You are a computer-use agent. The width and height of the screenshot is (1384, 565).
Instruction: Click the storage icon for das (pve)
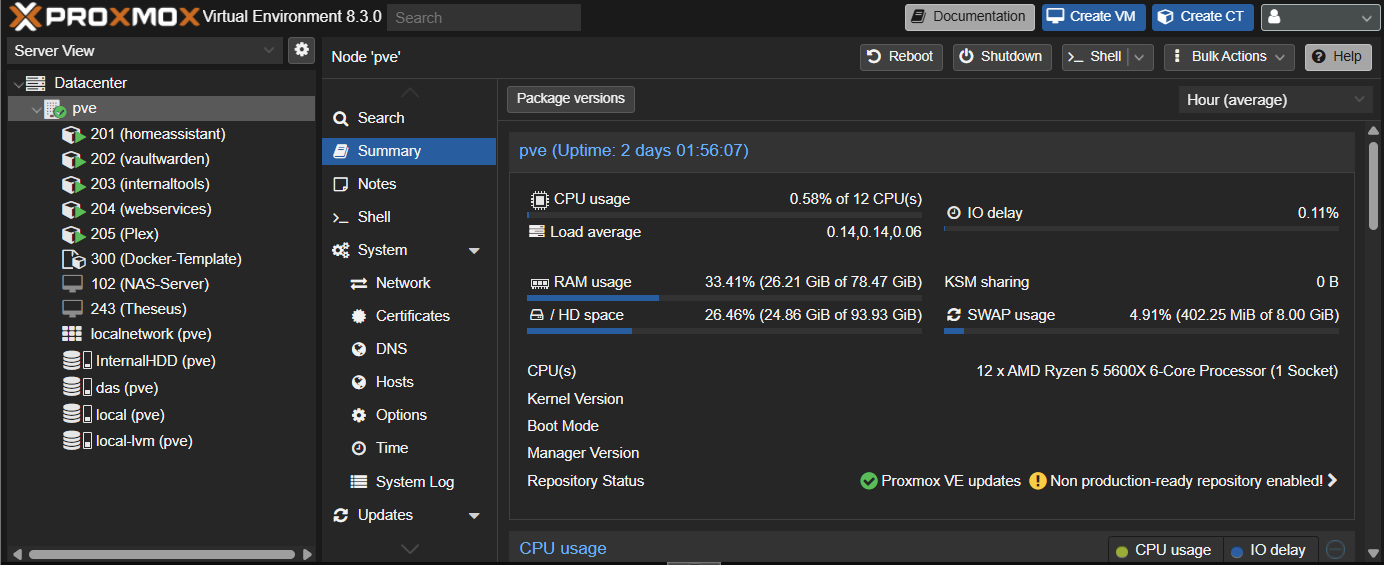pyautogui.click(x=76, y=388)
